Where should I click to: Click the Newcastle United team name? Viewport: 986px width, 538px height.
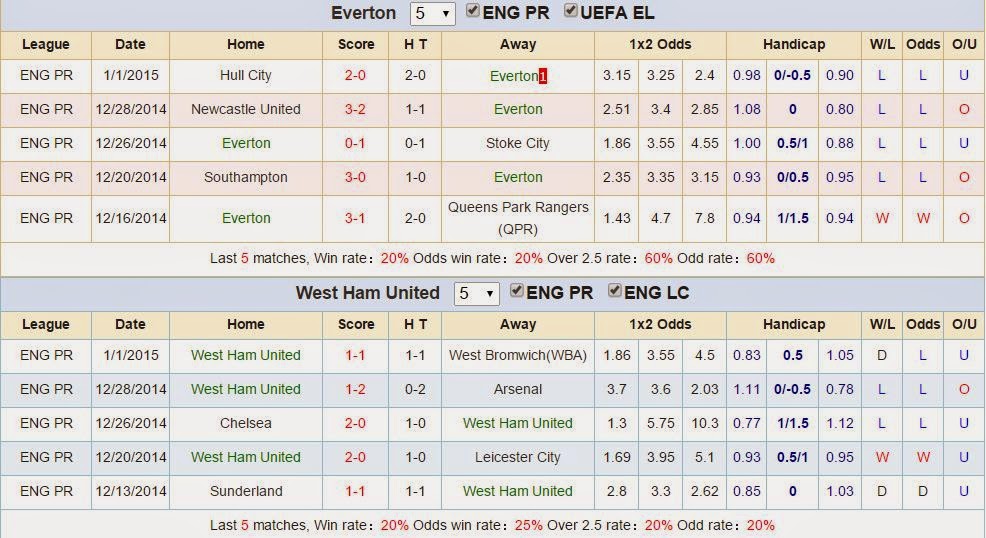246,109
